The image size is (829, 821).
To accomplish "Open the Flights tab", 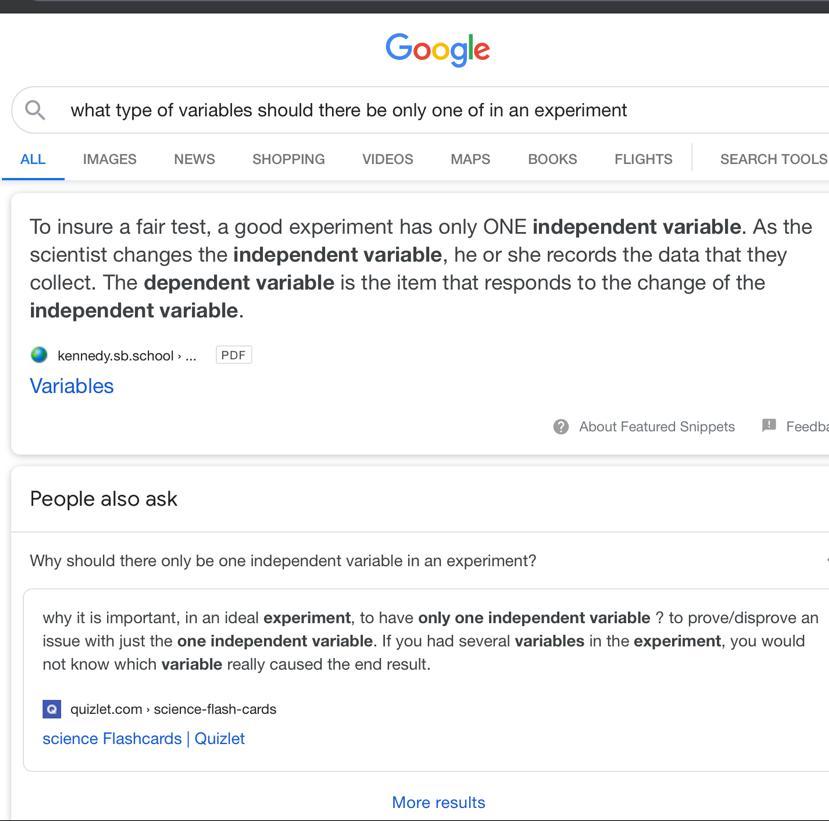I will tap(643, 159).
